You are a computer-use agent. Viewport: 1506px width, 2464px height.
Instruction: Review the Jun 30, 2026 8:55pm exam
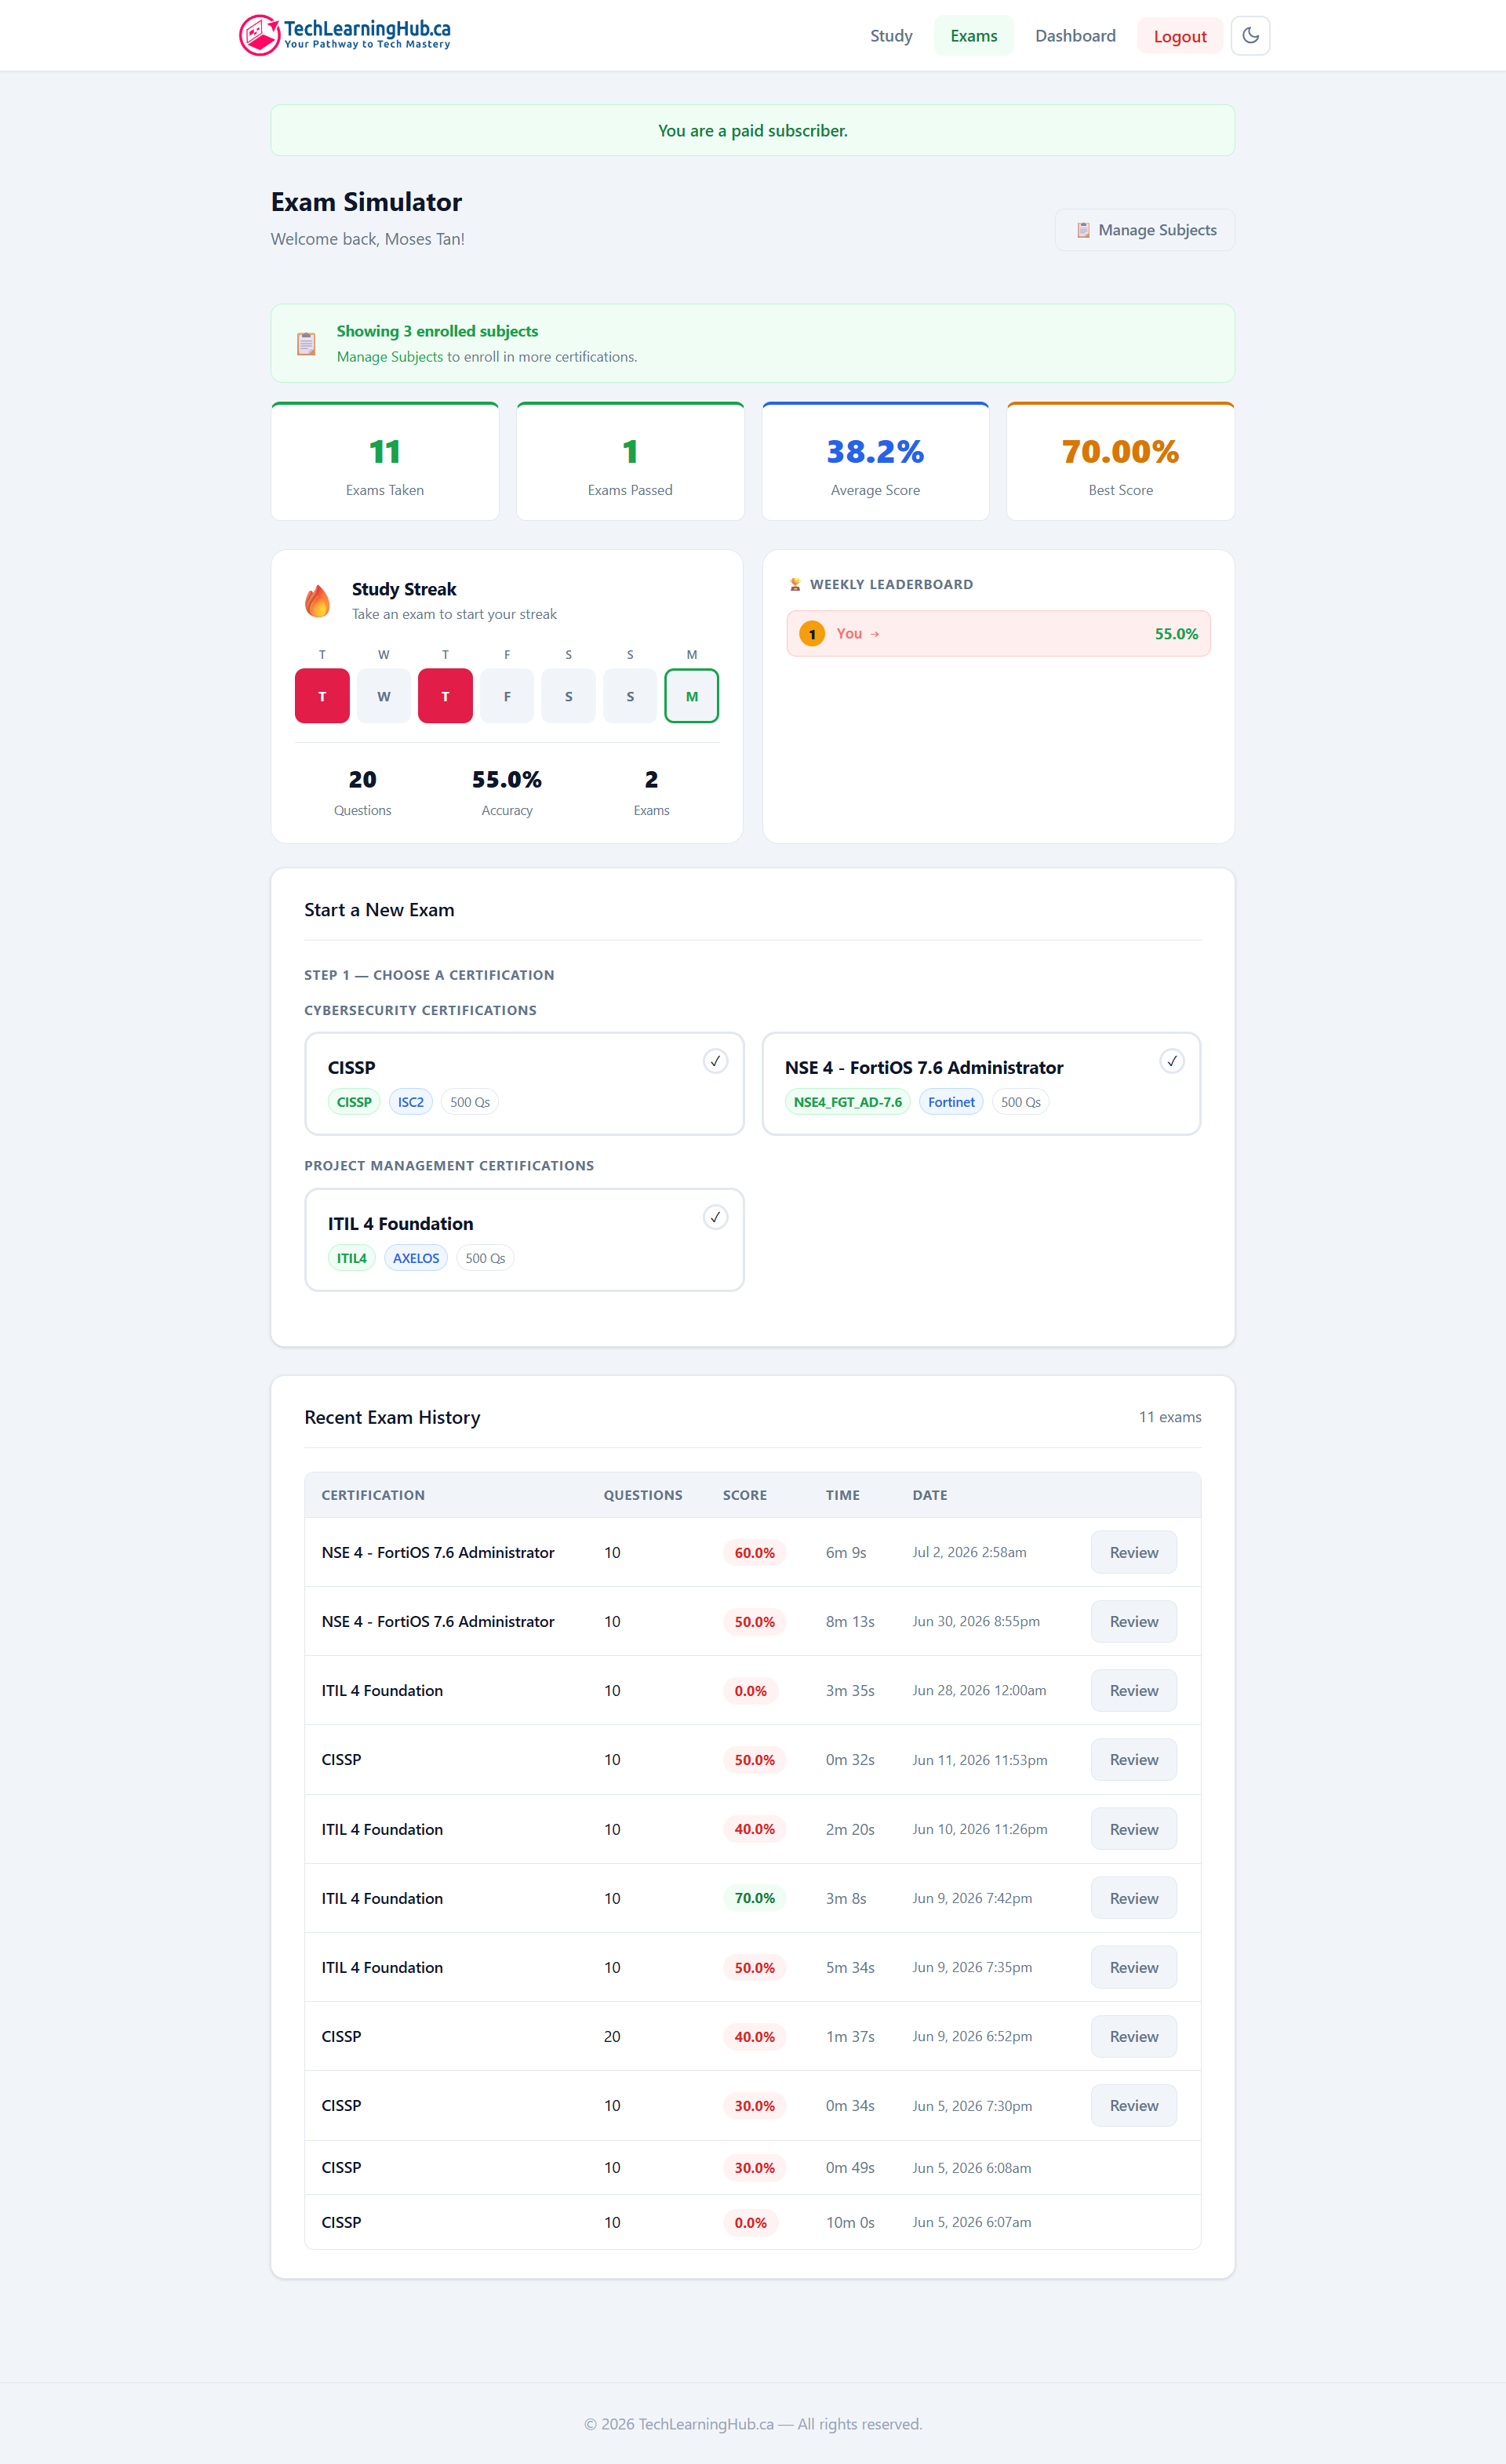[x=1134, y=1621]
